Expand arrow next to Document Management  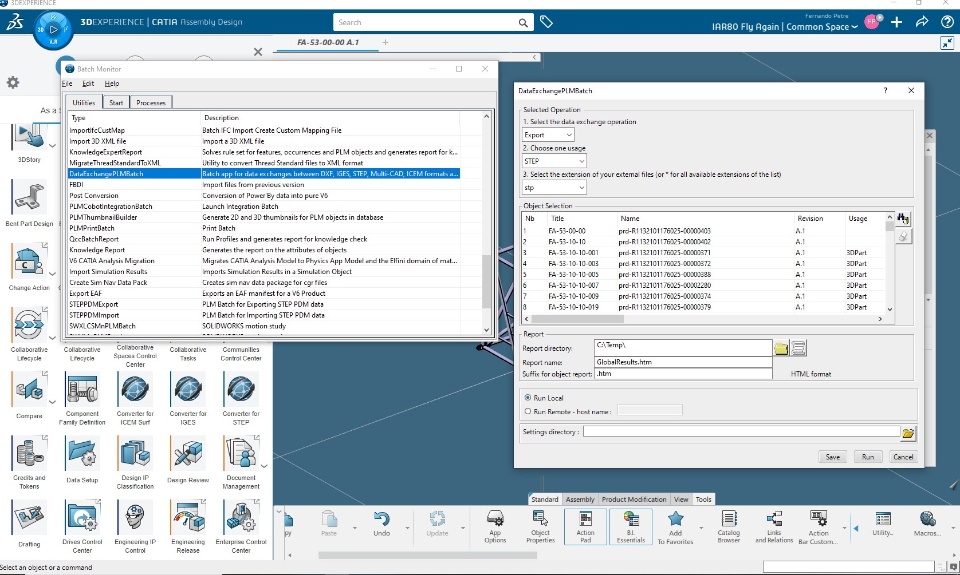tap(264, 466)
